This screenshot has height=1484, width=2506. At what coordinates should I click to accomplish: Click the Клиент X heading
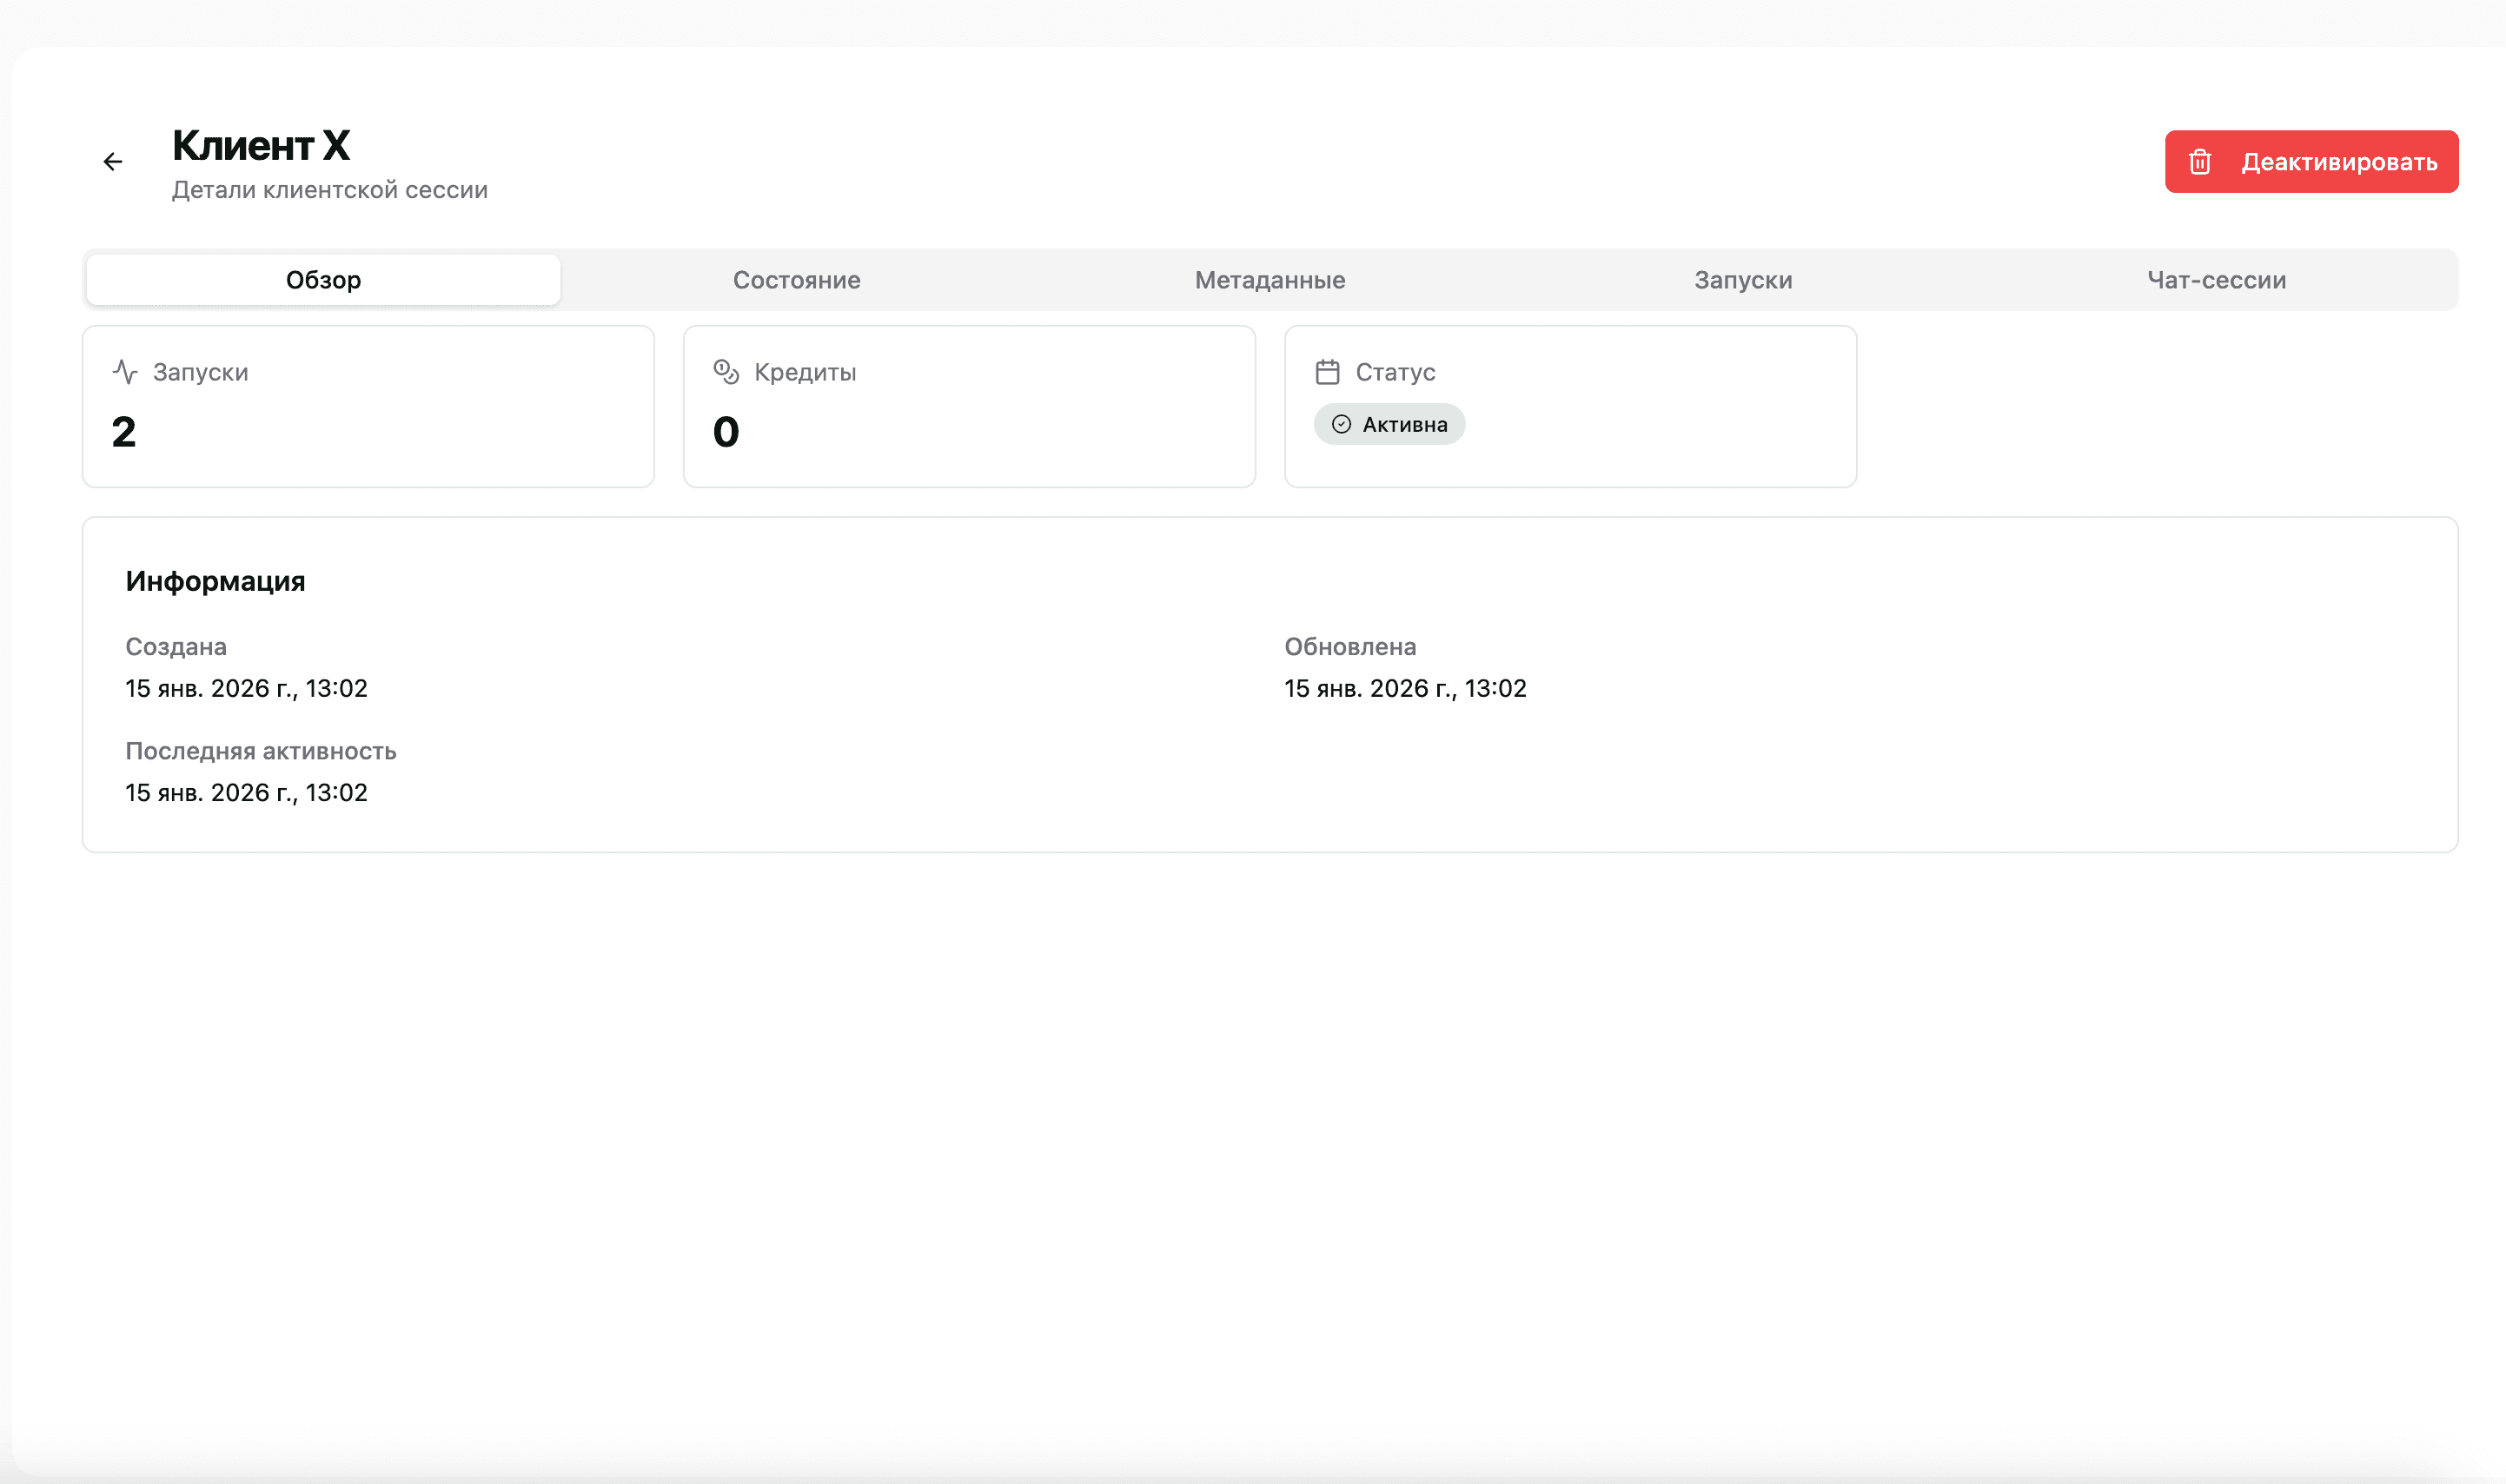[x=260, y=145]
